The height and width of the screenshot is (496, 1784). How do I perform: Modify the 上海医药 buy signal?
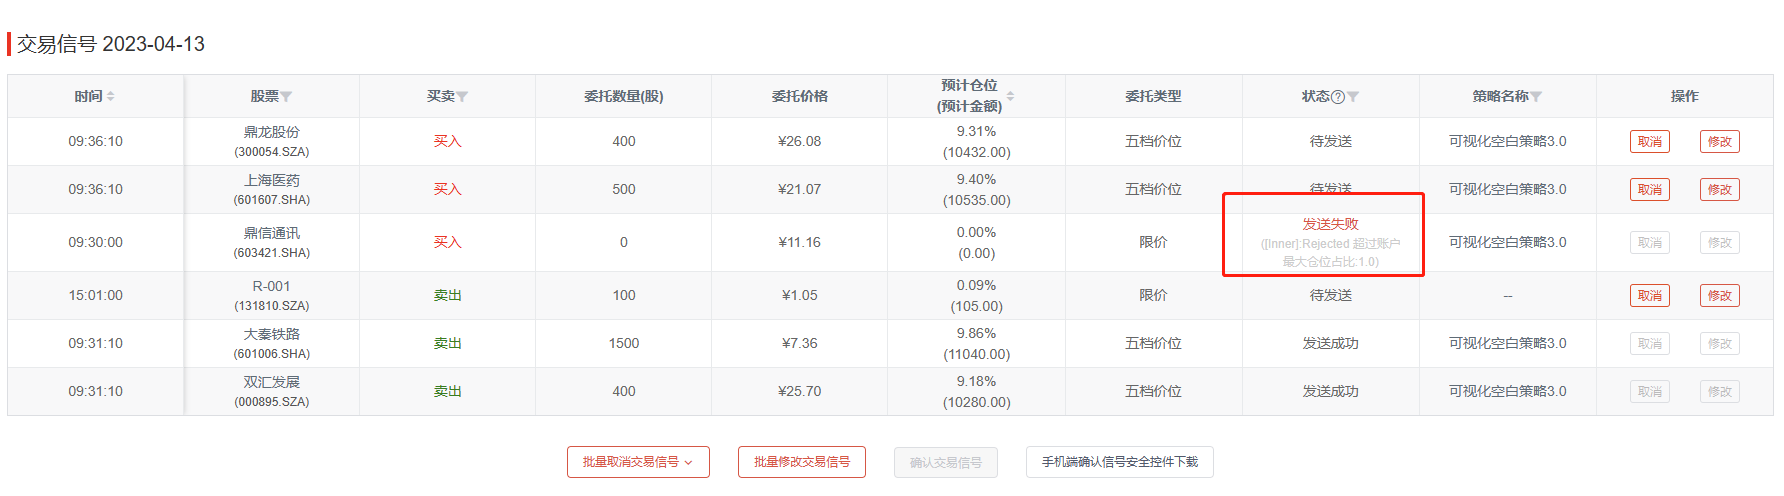pyautogui.click(x=1719, y=190)
